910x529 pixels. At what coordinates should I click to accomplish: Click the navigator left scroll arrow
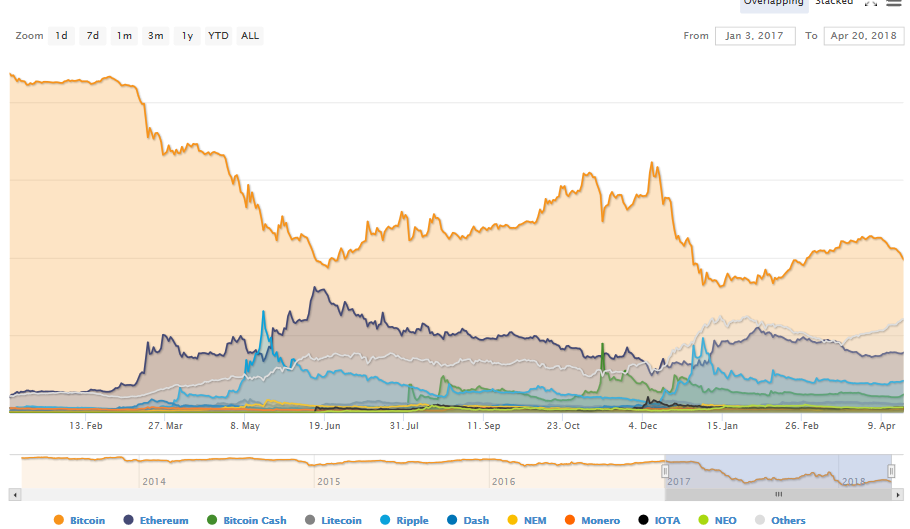(x=14, y=494)
